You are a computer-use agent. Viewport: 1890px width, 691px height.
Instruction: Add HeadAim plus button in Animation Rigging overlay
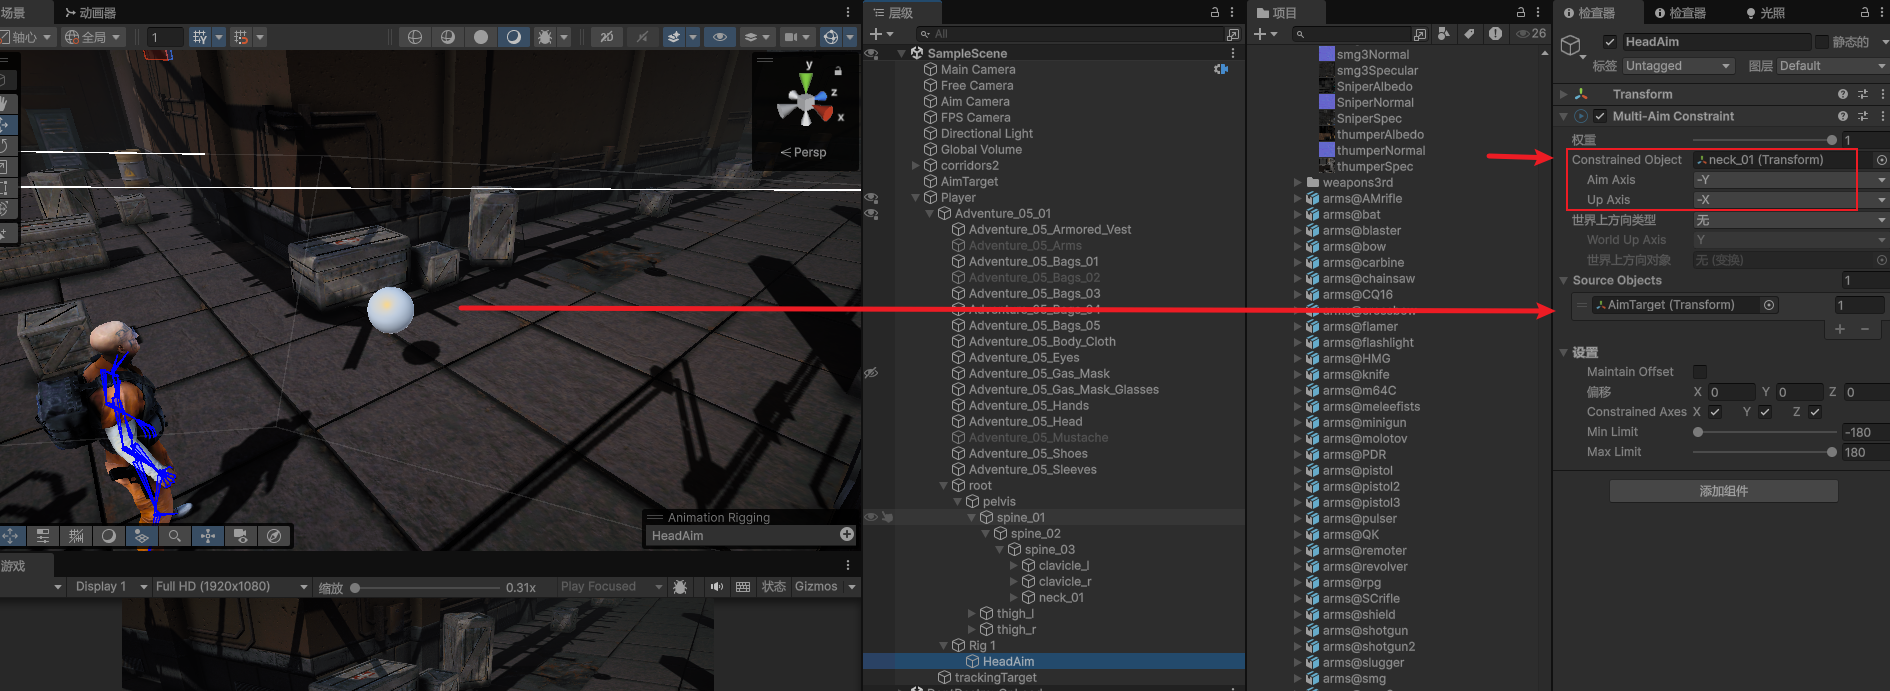click(847, 535)
